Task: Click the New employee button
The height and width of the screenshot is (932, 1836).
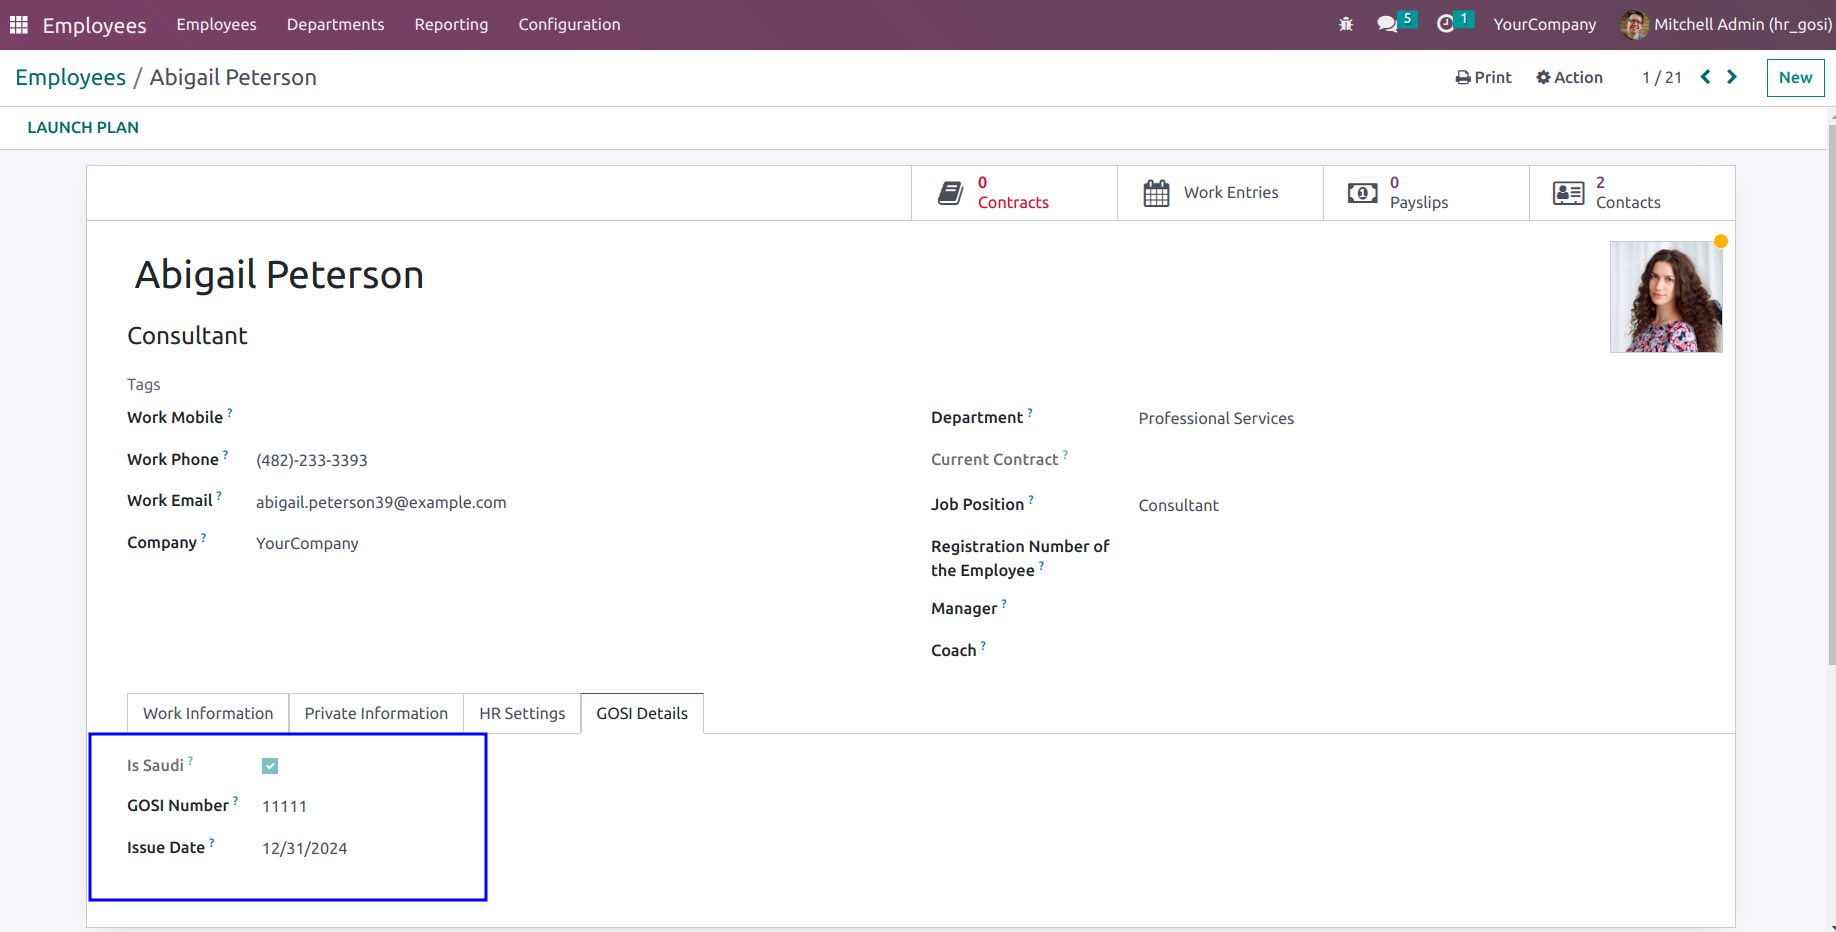Action: 1795,77
